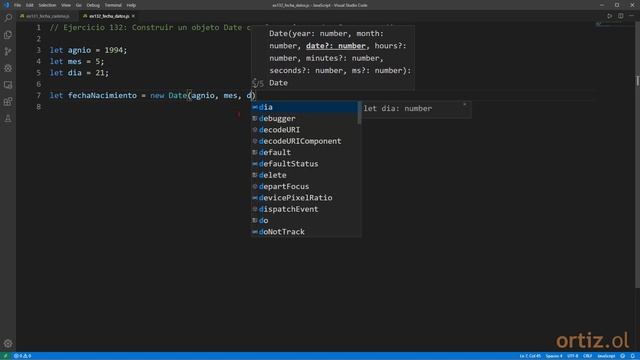This screenshot has height=360, width=640.
Task: Switch to the ex131 file tab
Action: (x=47, y=16)
